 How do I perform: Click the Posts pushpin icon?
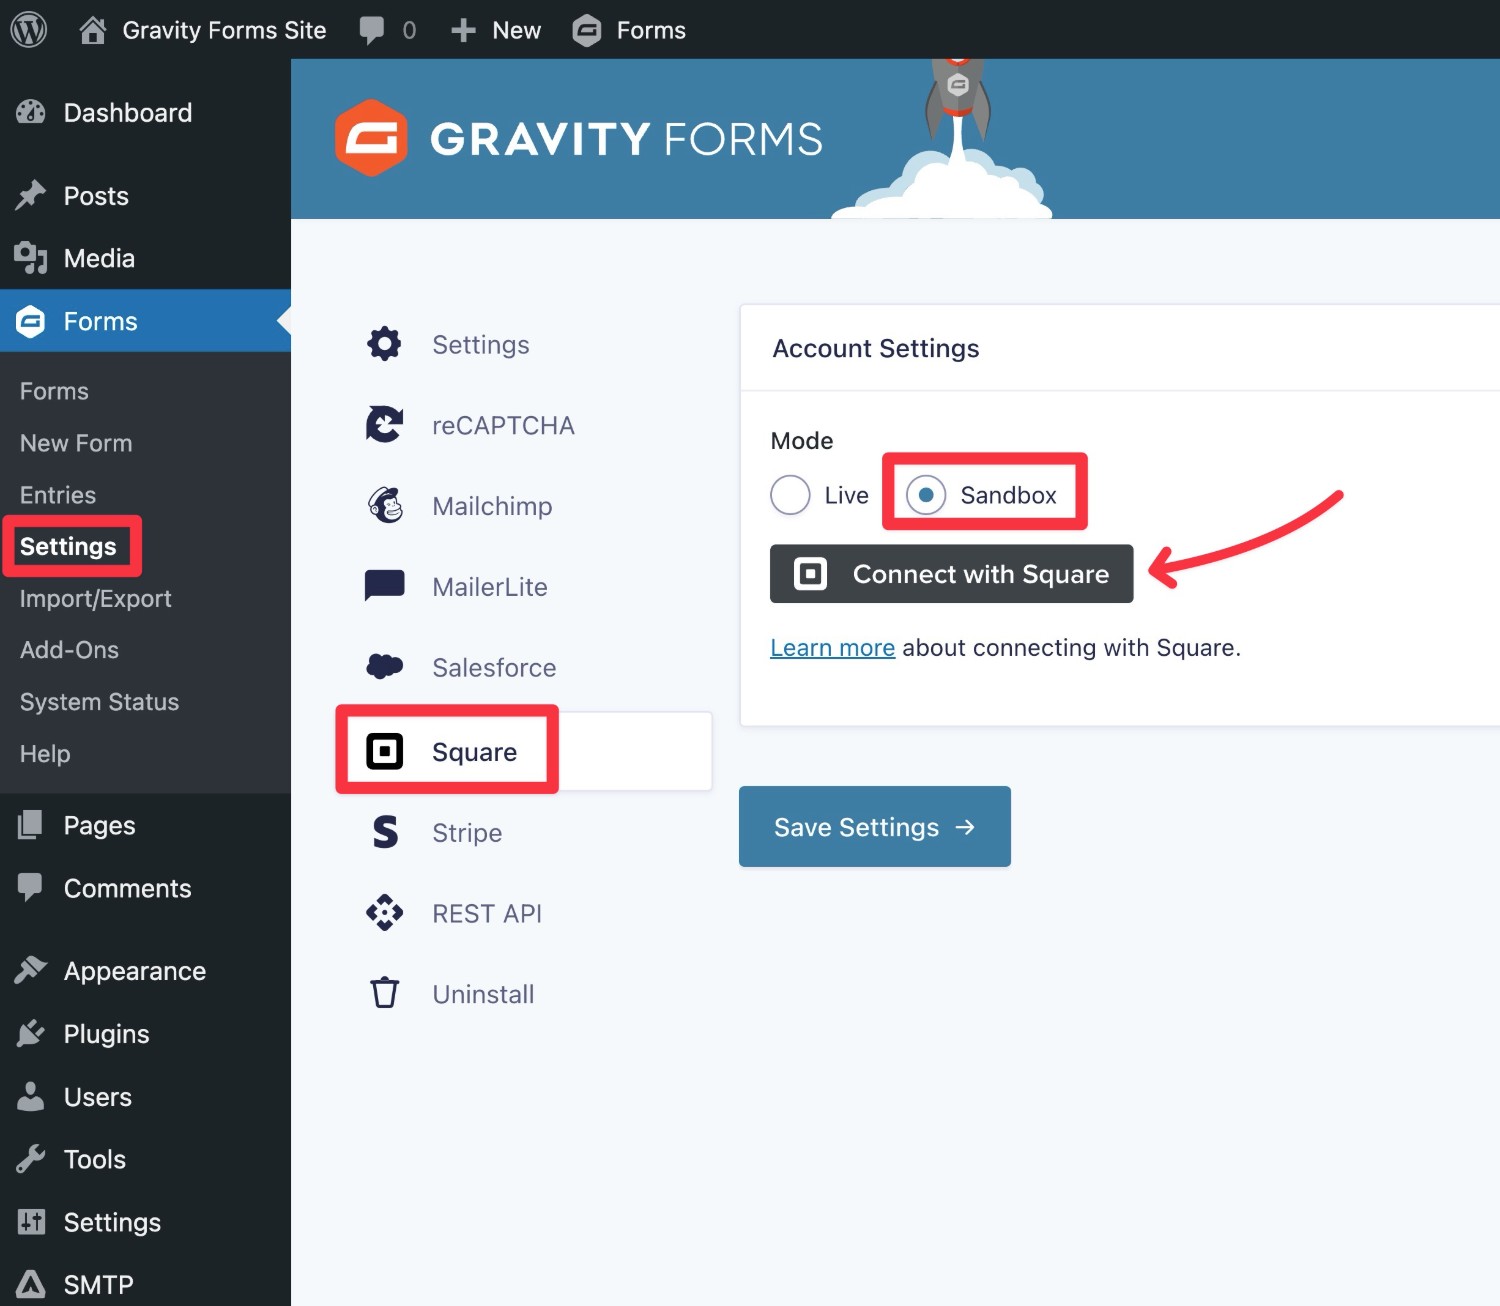click(31, 196)
